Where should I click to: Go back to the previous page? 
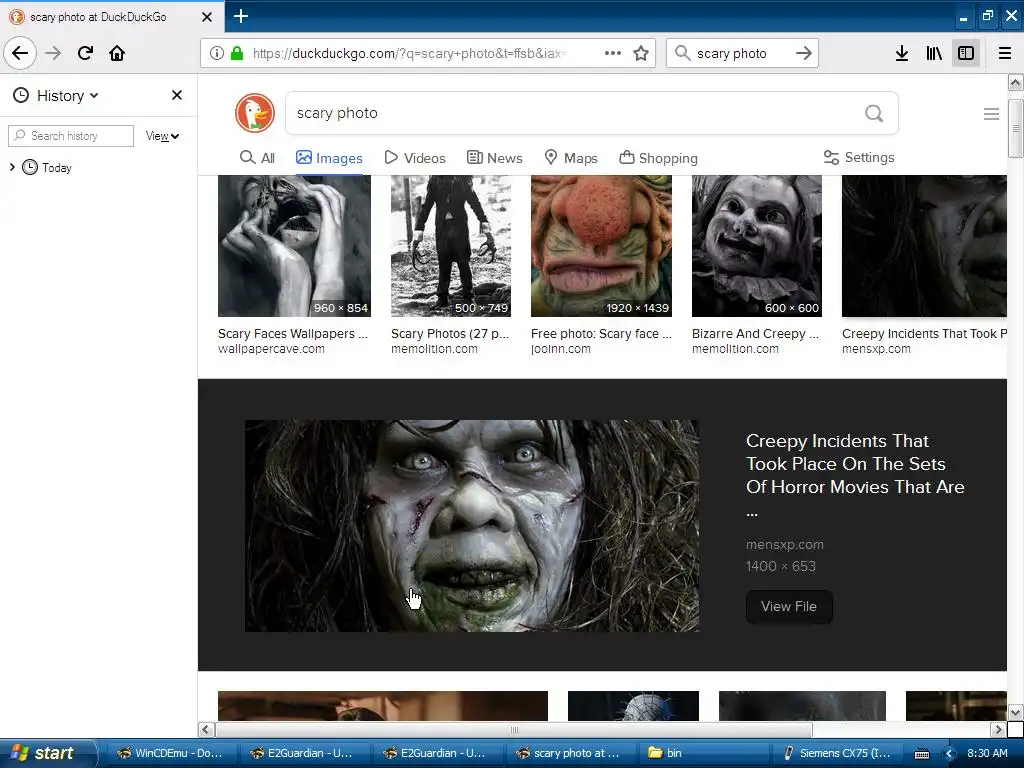20,53
